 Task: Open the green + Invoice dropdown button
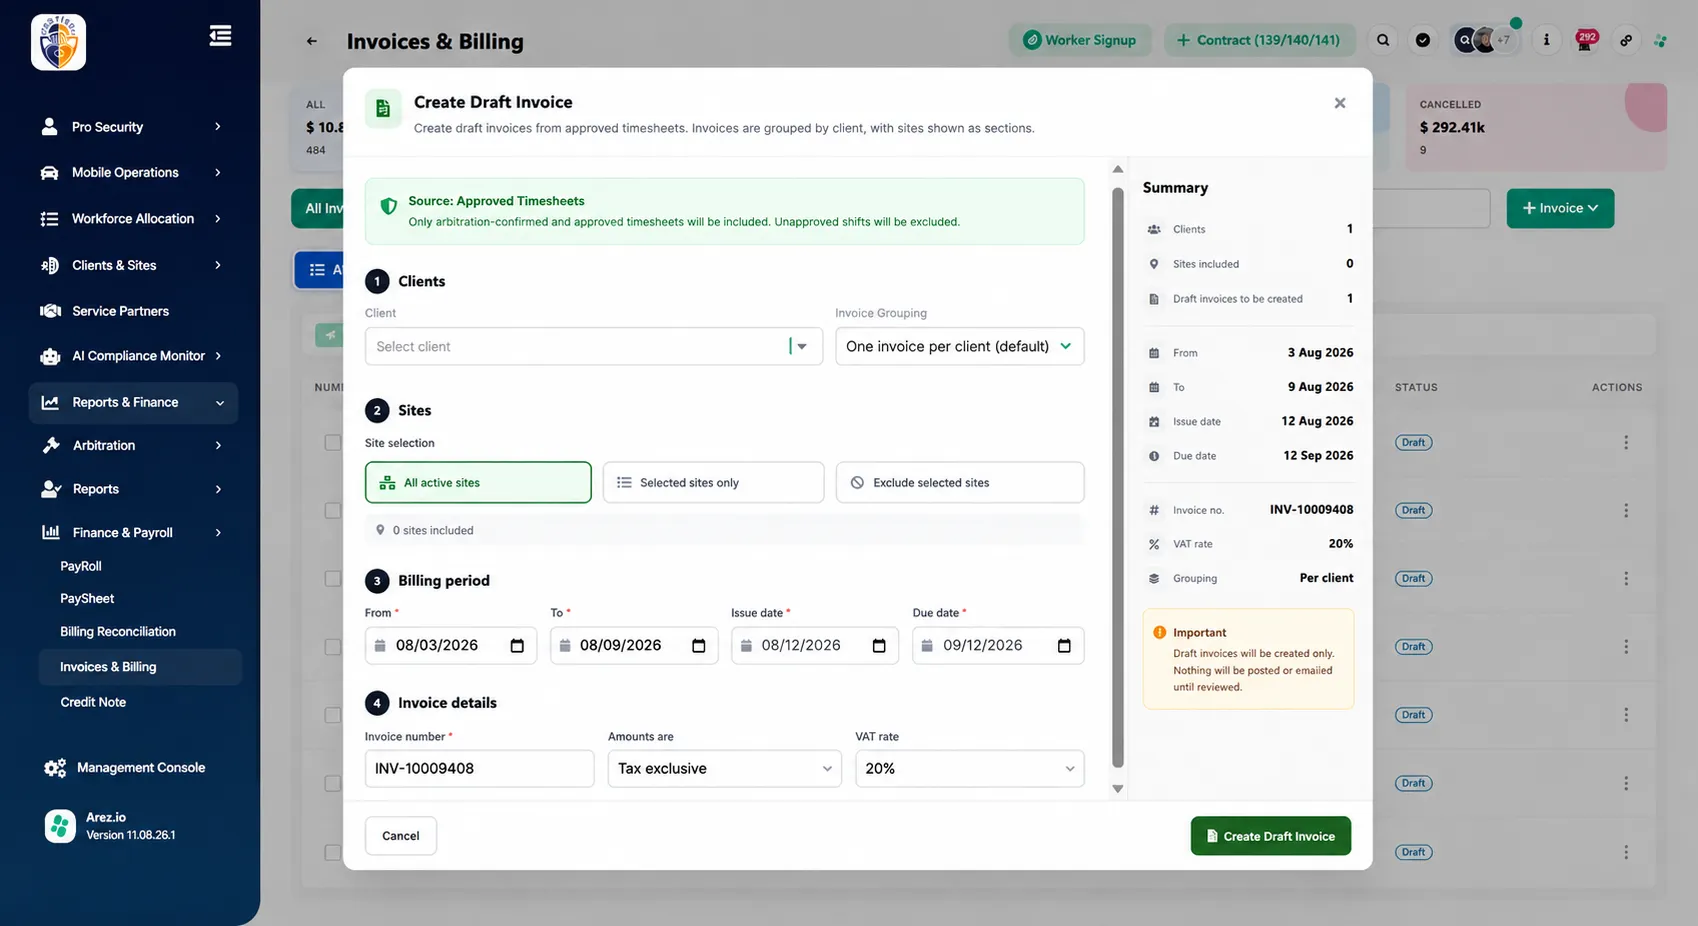click(1560, 208)
